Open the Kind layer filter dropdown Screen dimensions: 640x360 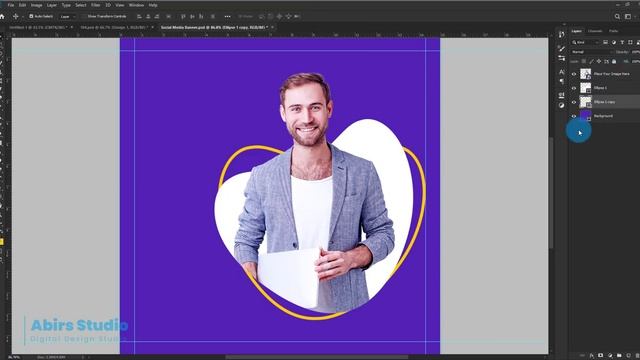[585, 42]
